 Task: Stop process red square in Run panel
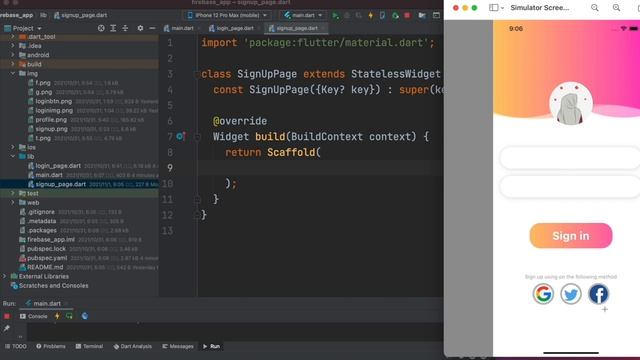tap(7, 316)
